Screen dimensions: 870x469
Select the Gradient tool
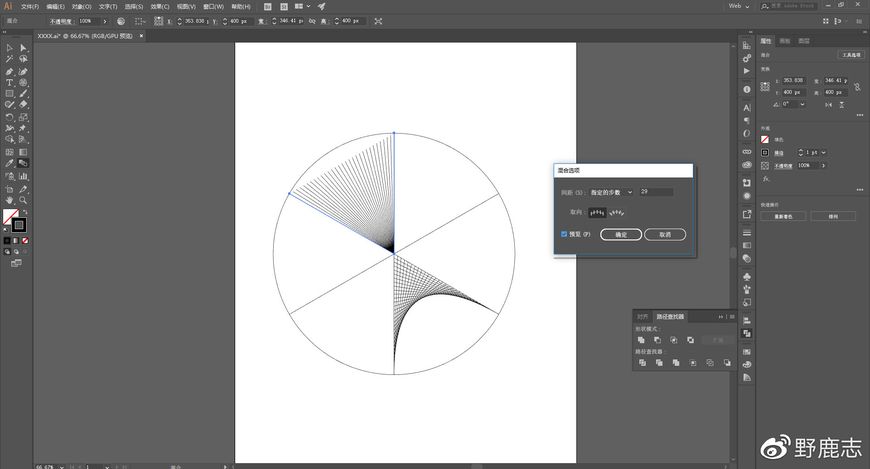tap(23, 152)
